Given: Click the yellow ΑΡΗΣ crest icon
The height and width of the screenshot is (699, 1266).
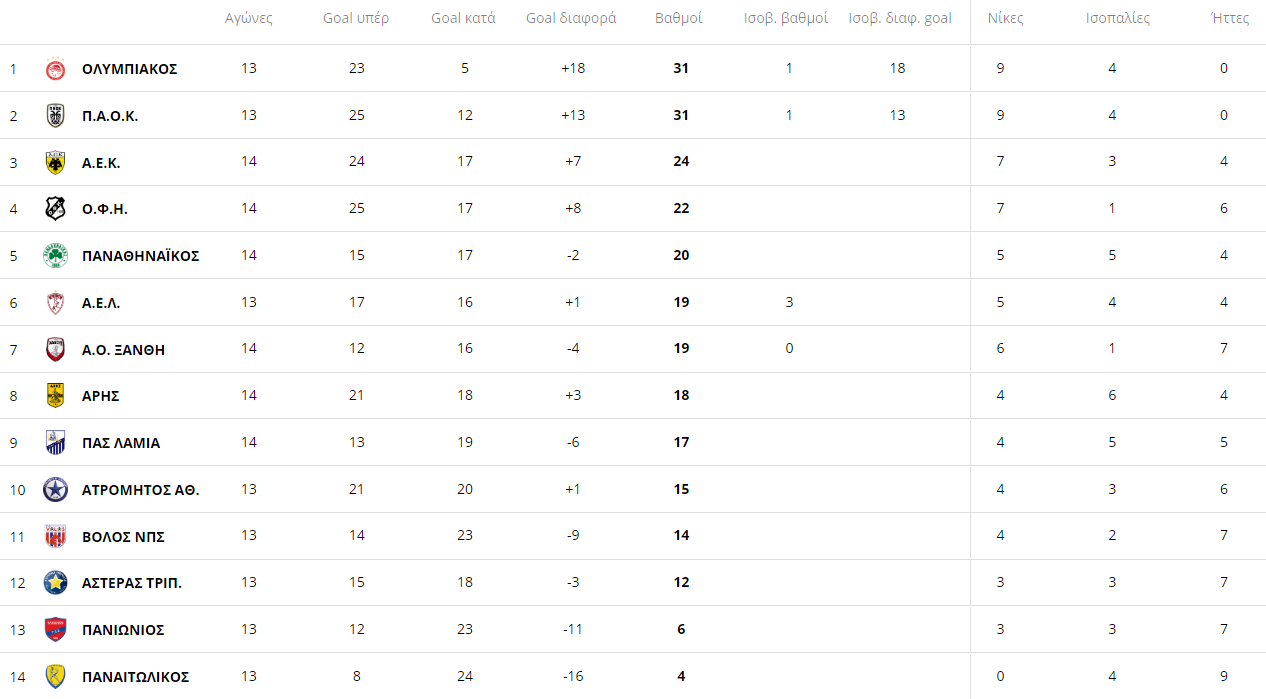Looking at the screenshot, I should (x=55, y=396).
